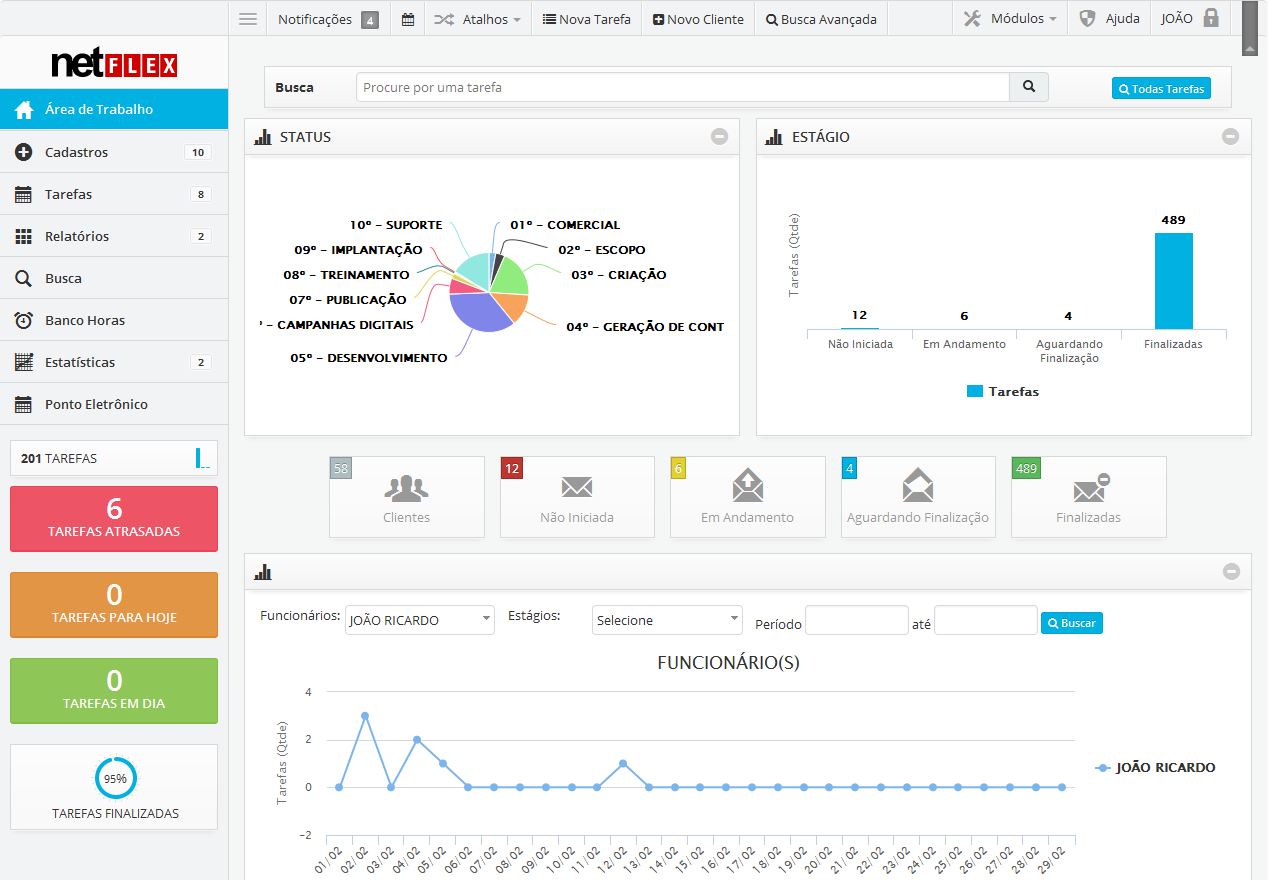The height and width of the screenshot is (880, 1268).
Task: Click the Todas Tarefas button
Action: [x=1161, y=89]
